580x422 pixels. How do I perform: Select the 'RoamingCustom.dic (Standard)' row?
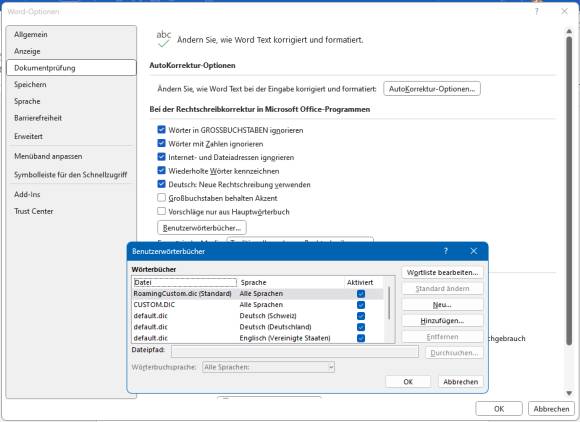pyautogui.click(x=257, y=294)
